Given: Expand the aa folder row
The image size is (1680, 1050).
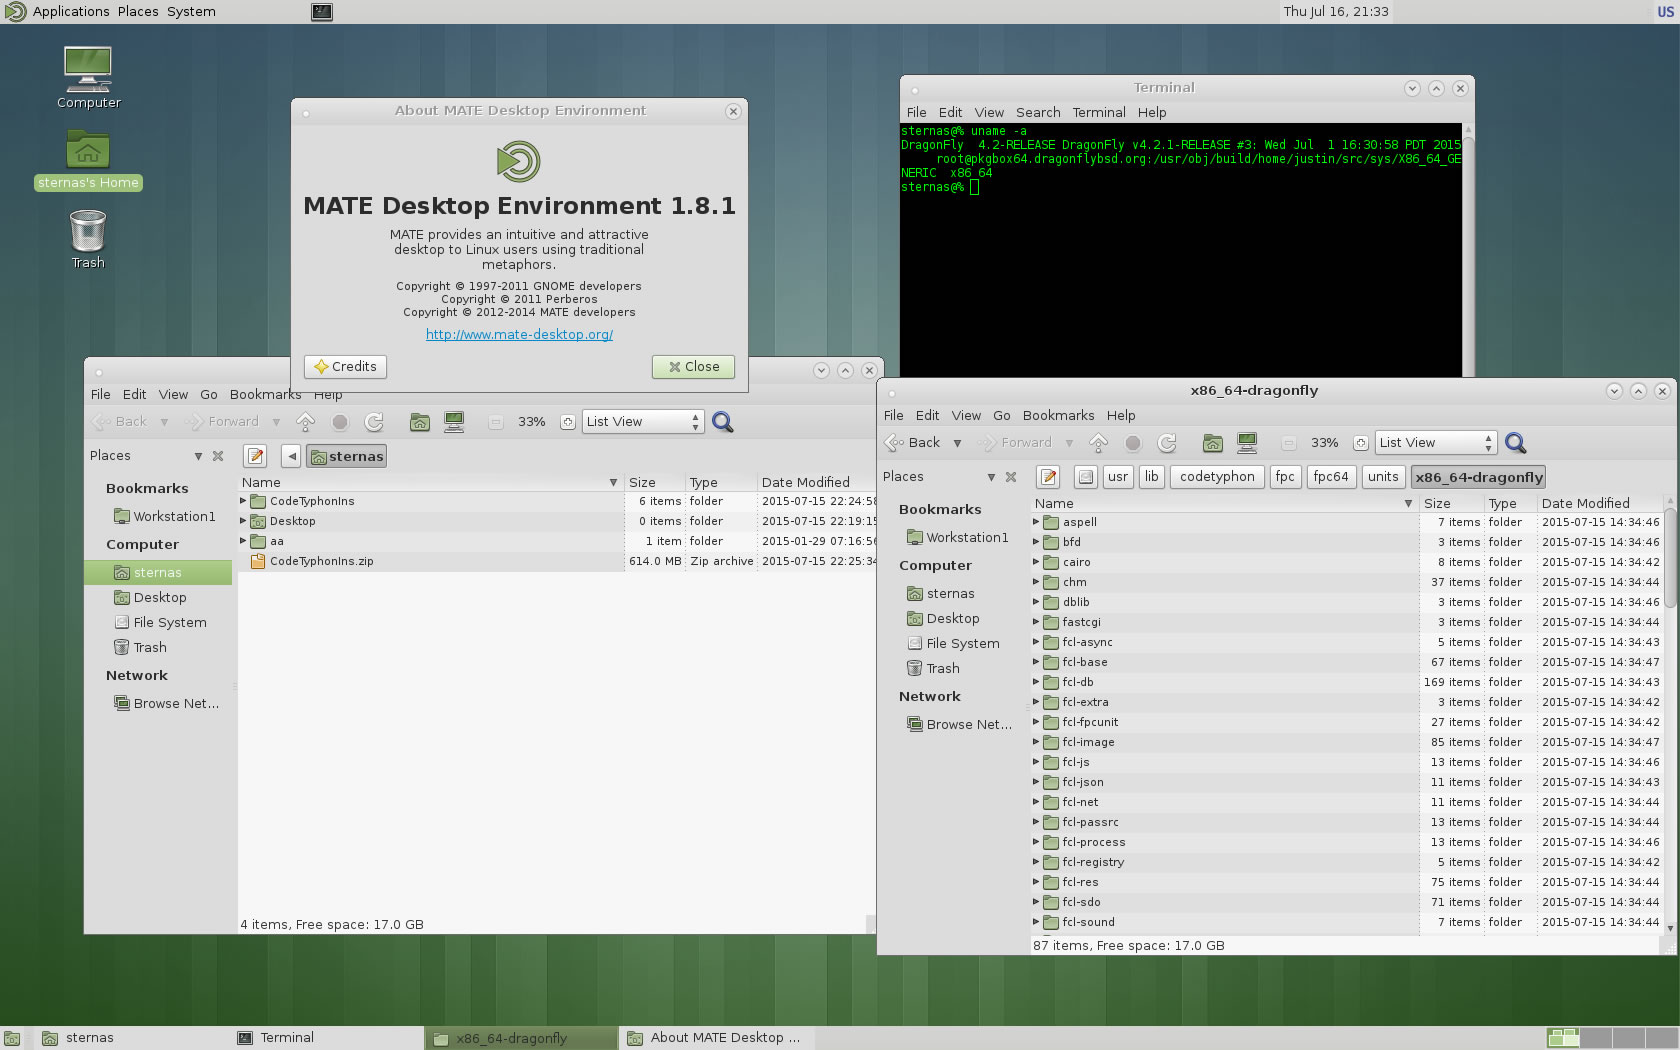Looking at the screenshot, I should point(243,541).
